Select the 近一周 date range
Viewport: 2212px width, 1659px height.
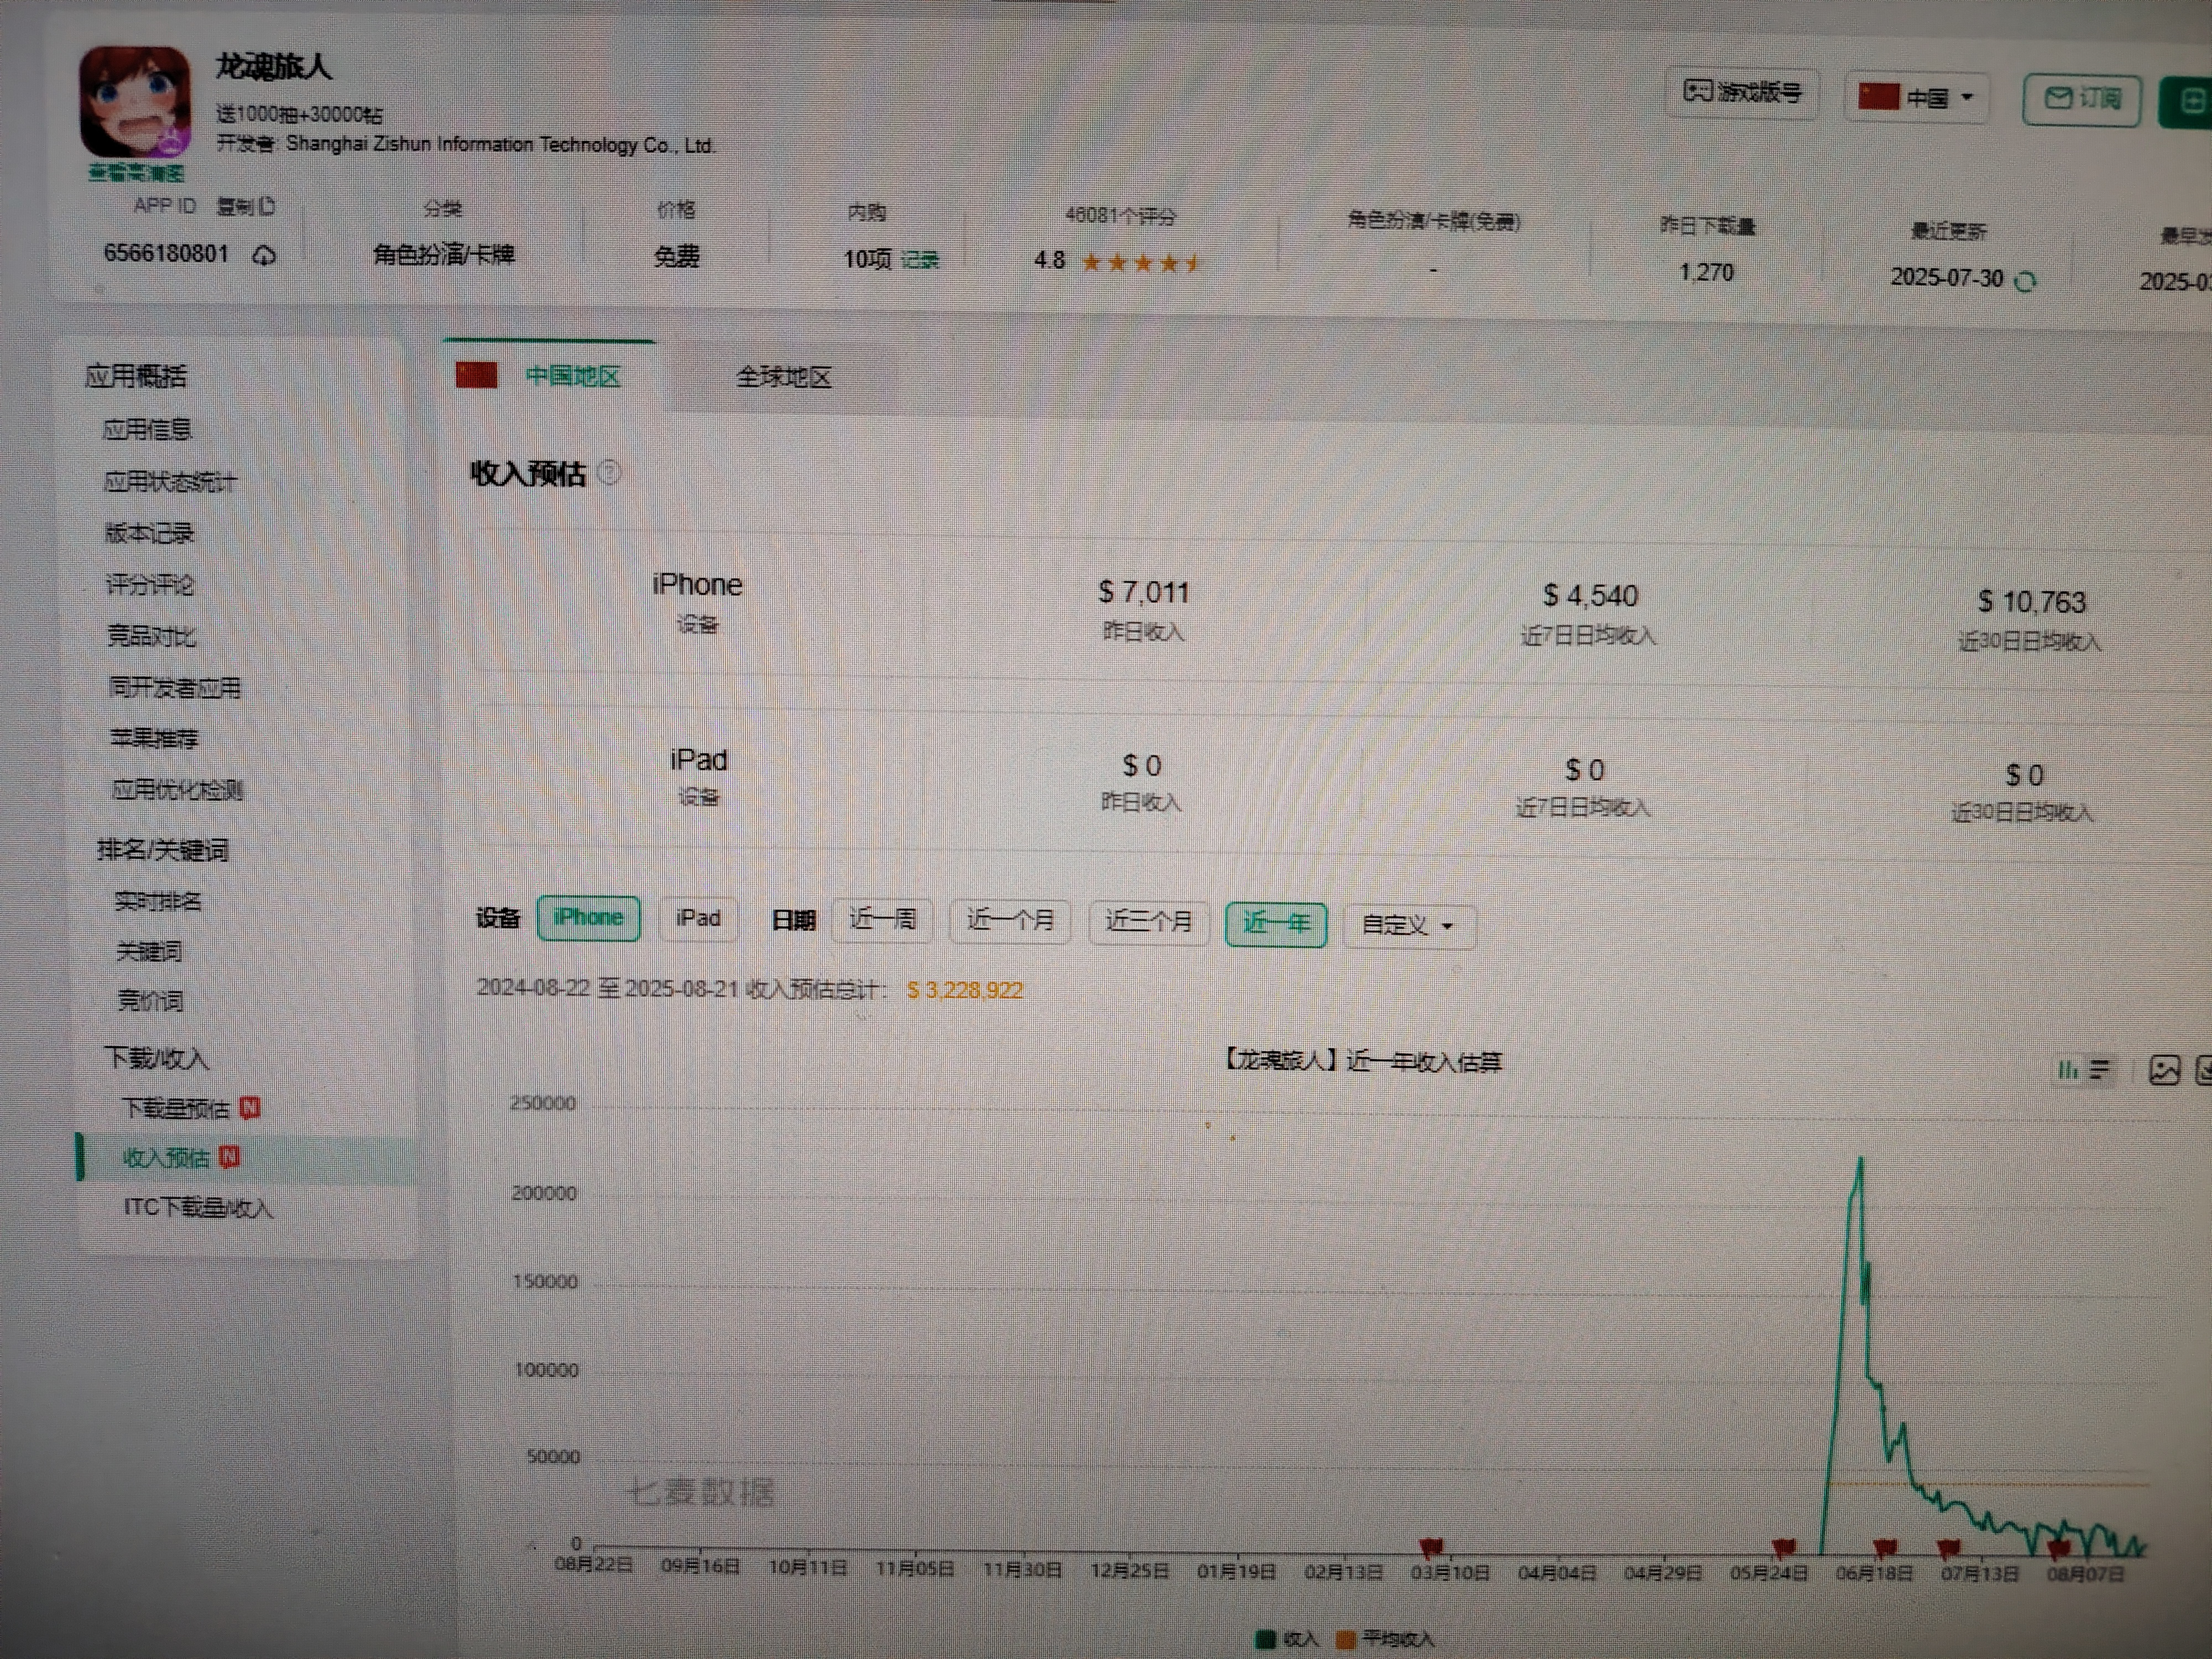coord(882,919)
